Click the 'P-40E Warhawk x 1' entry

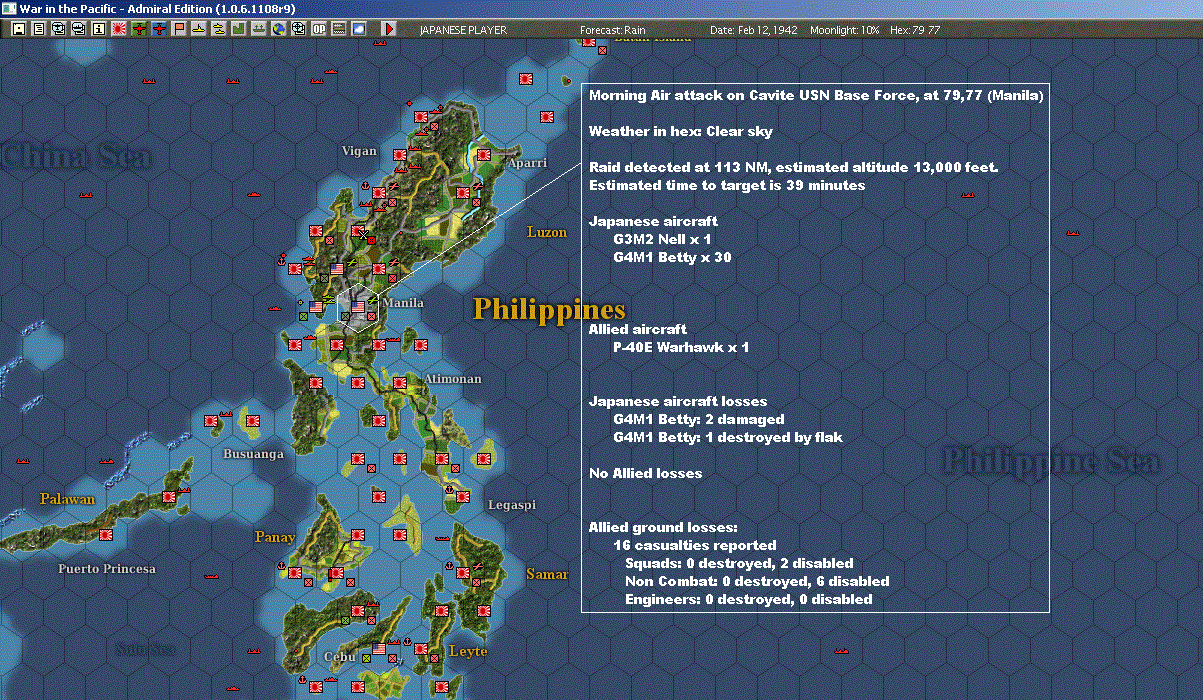[681, 347]
